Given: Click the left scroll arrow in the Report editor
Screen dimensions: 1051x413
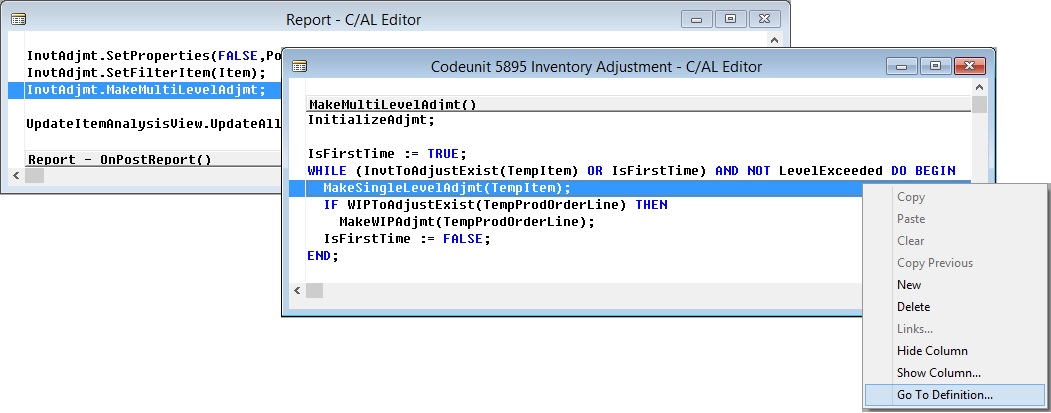Looking at the screenshot, I should (17, 175).
